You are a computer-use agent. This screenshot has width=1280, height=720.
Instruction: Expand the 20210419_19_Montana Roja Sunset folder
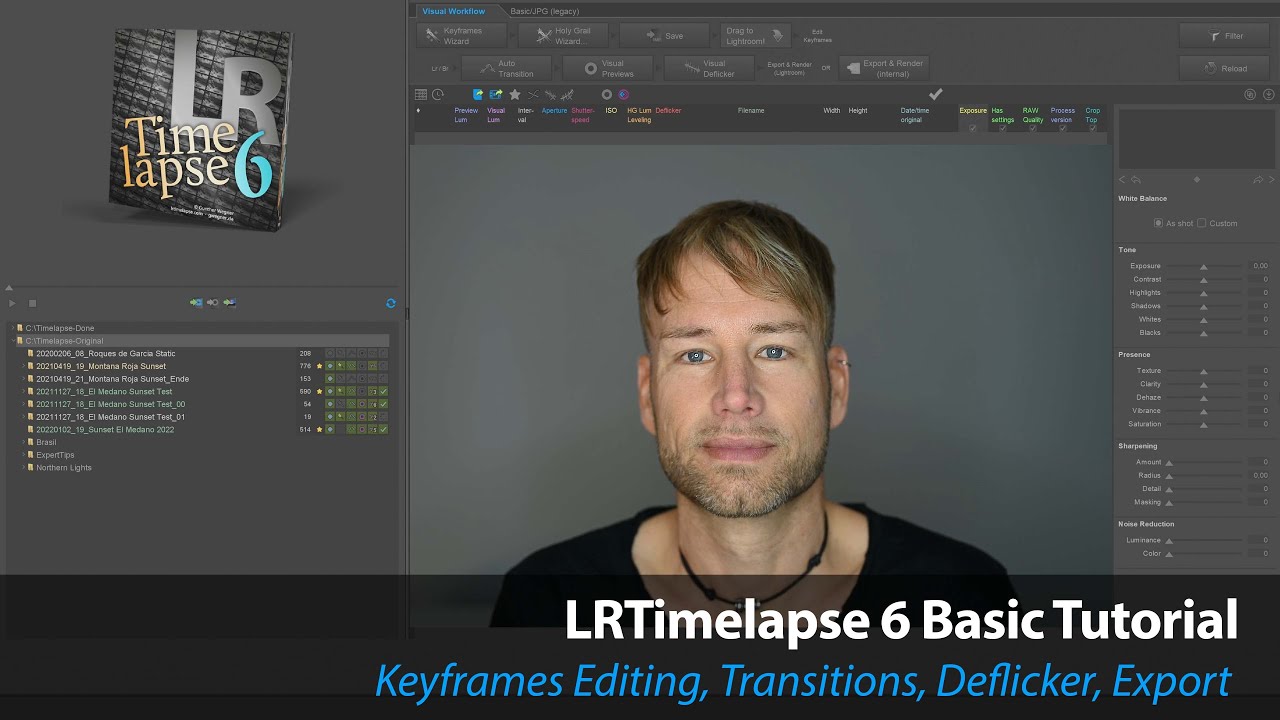coord(23,366)
